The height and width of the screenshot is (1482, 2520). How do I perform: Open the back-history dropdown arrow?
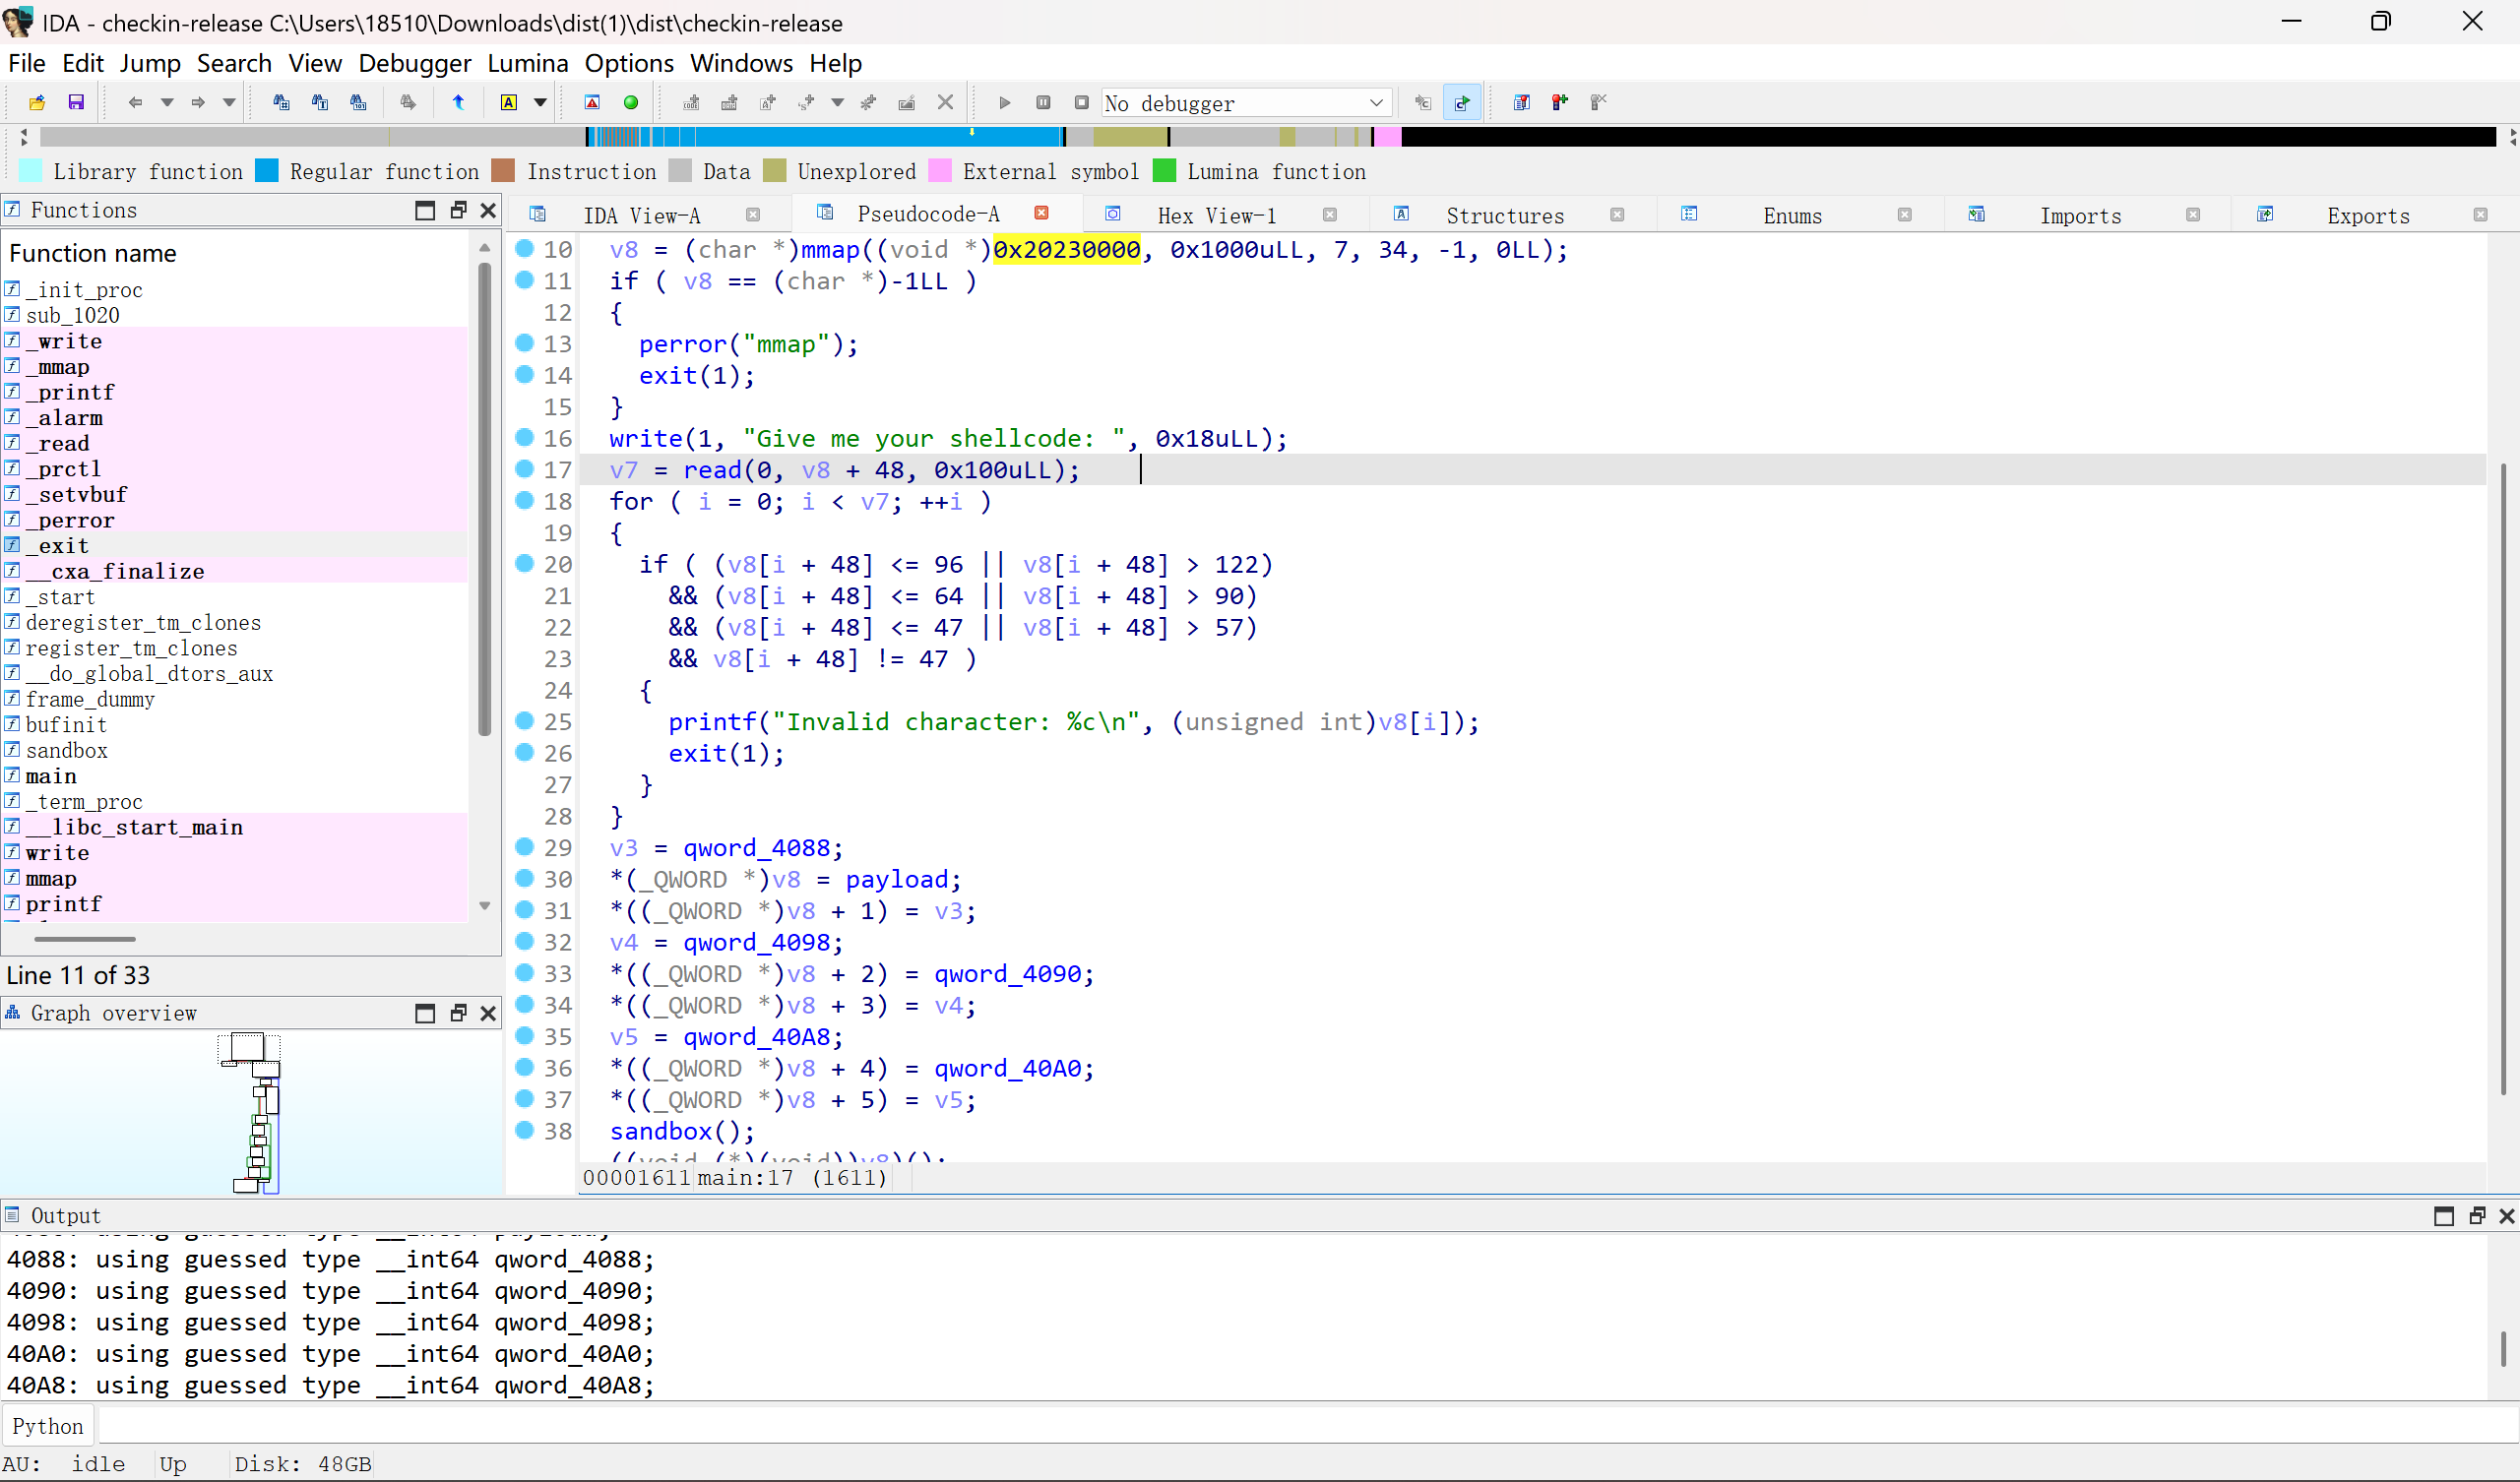[x=167, y=102]
